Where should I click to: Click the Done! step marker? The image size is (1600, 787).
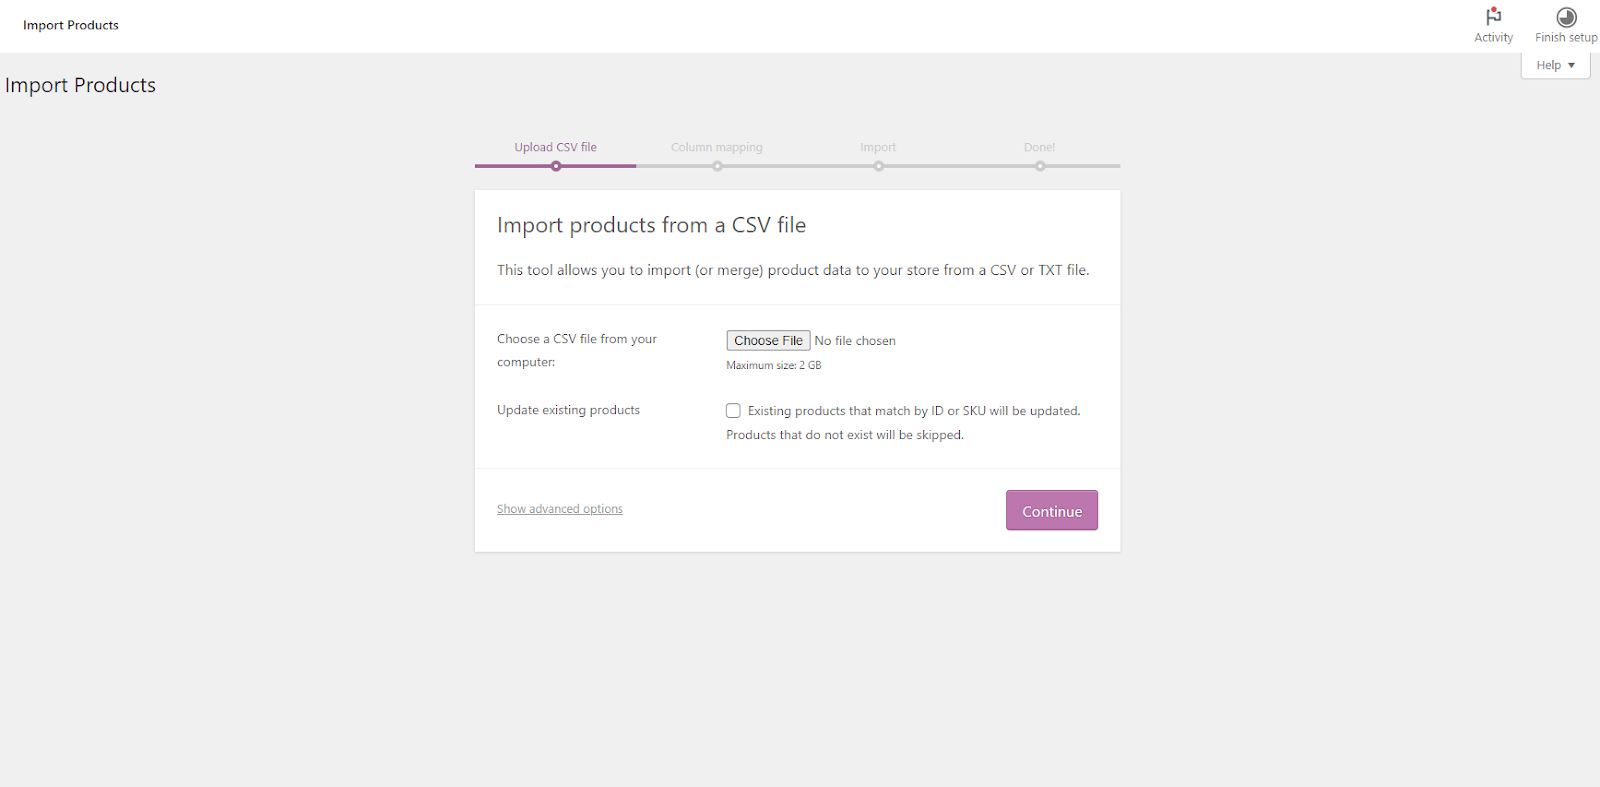(x=1040, y=165)
